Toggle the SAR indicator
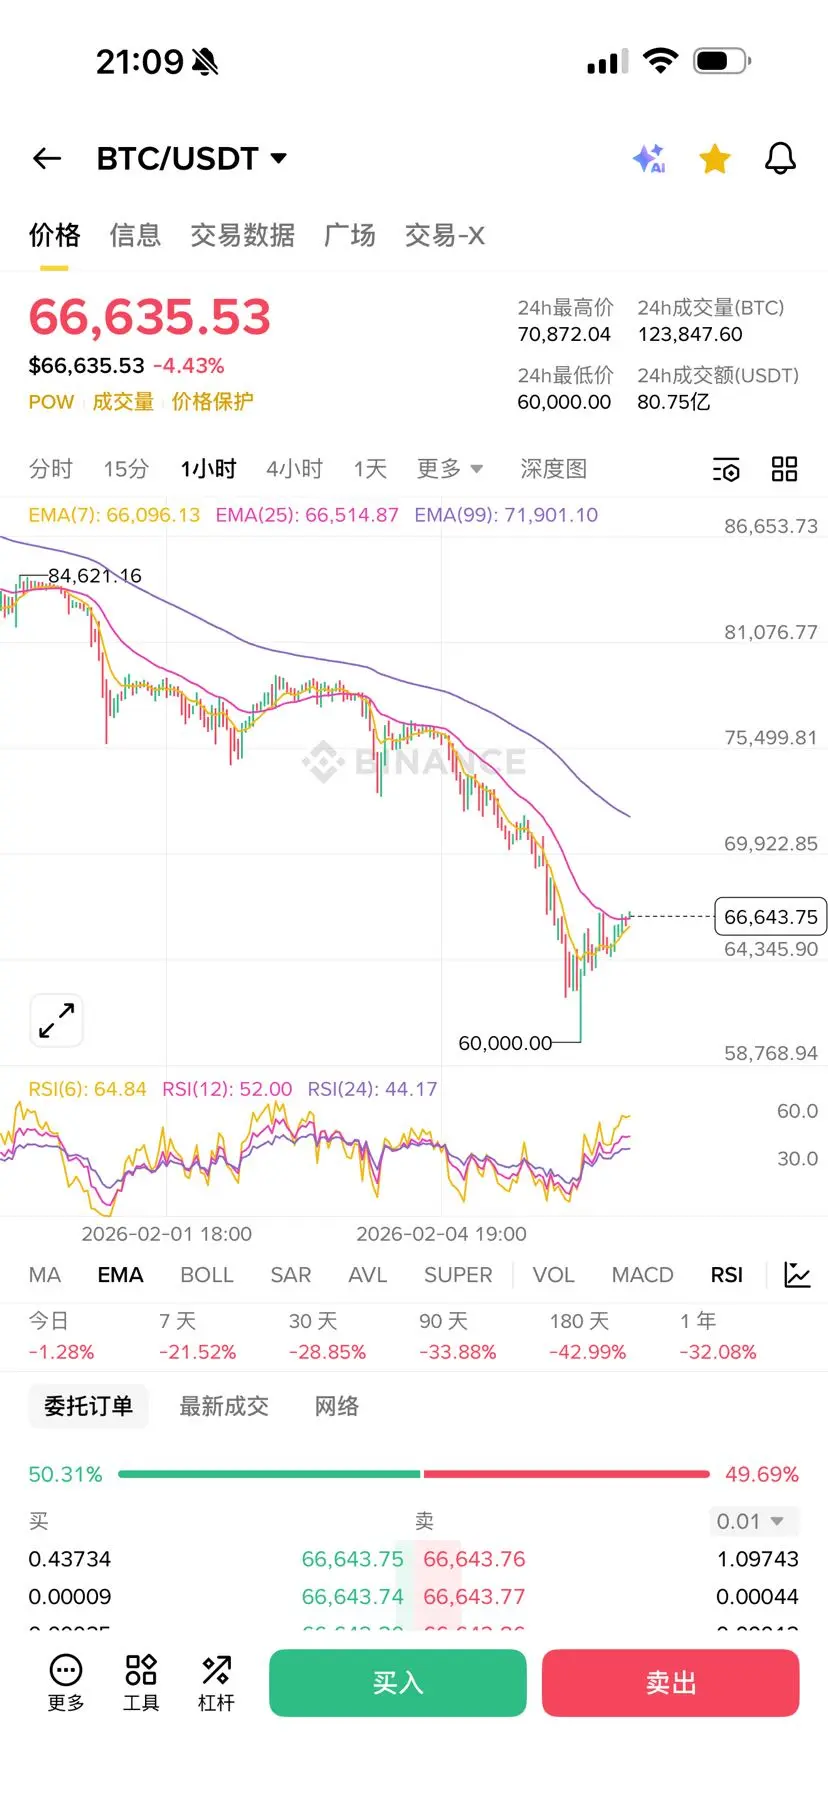Screen dimensions: 828x1800 click(291, 1275)
